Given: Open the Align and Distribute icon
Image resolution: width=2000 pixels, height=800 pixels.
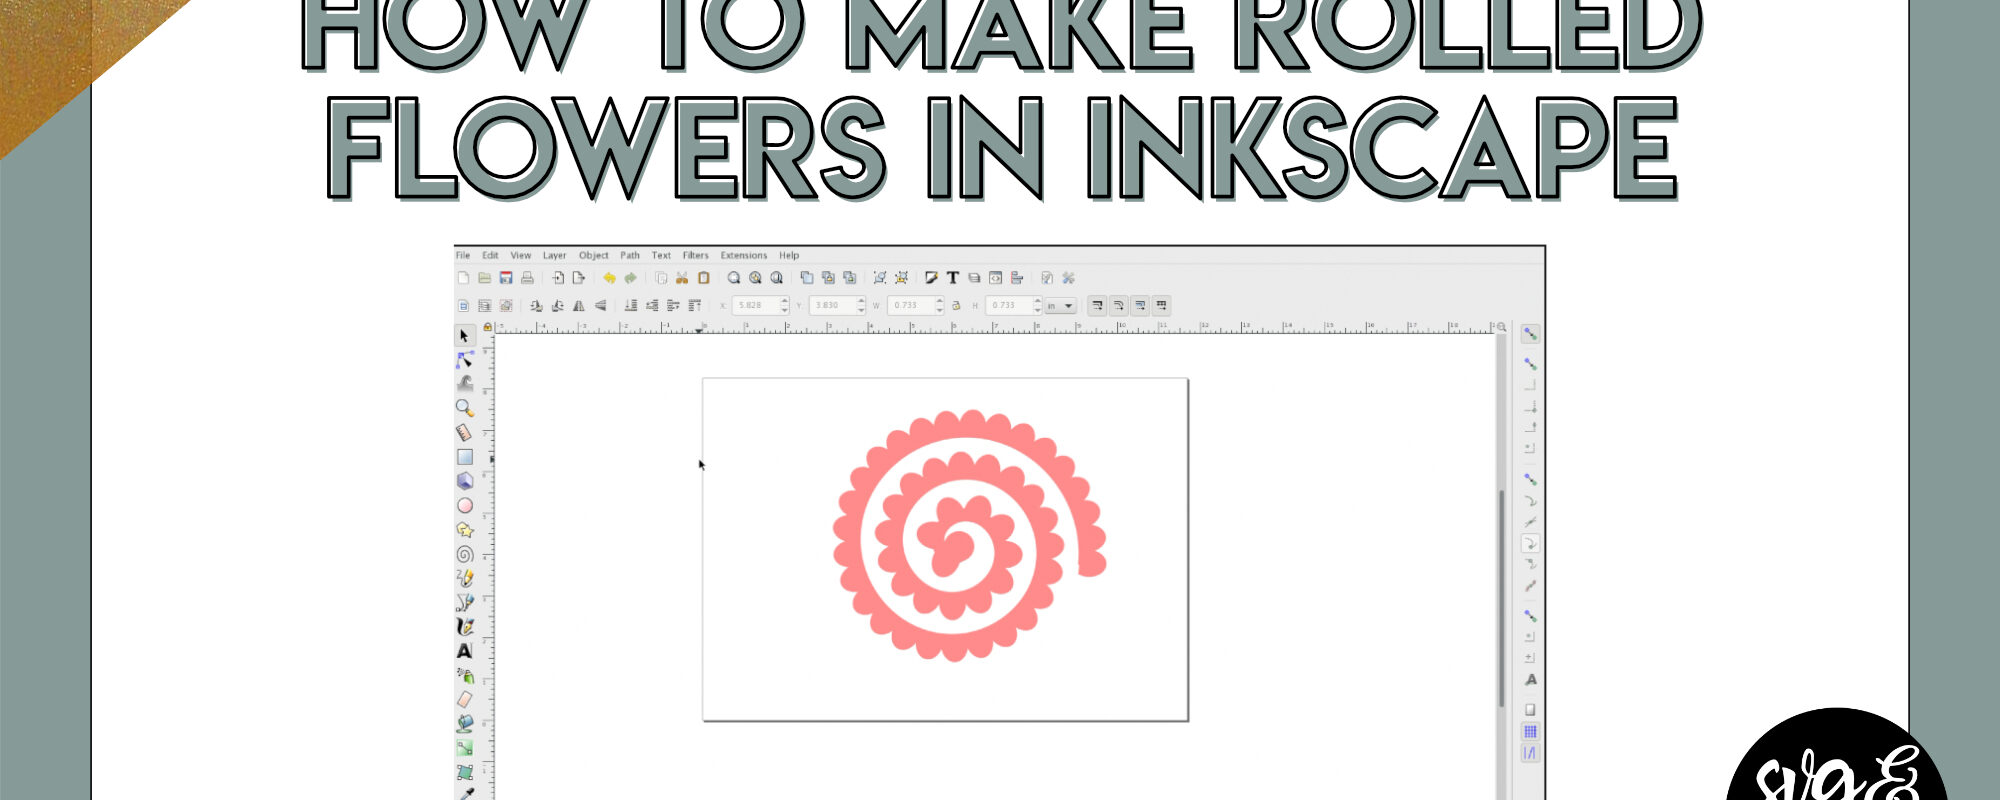Looking at the screenshot, I should (x=1017, y=278).
